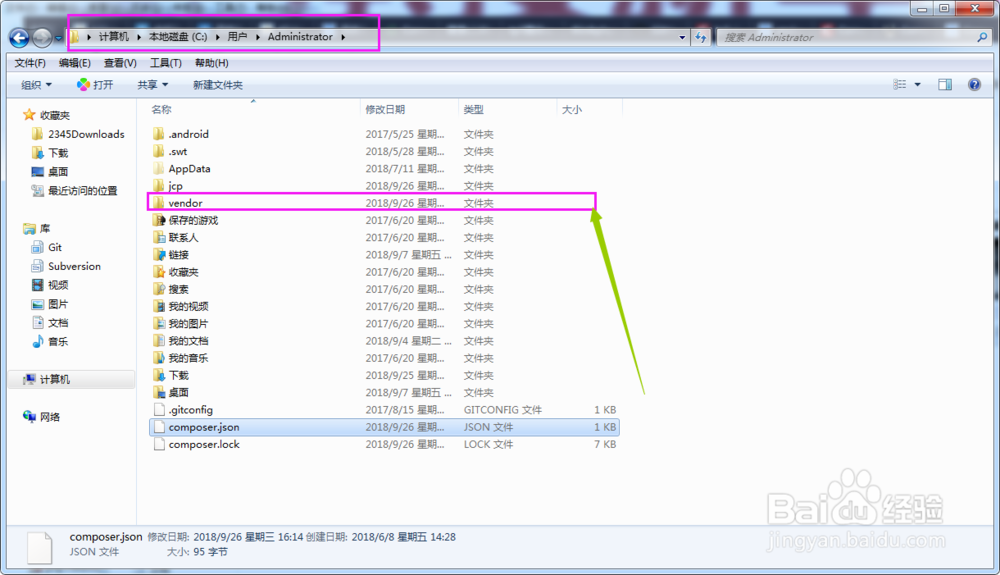Select 计算机 in the navigation pane

pos(54,379)
